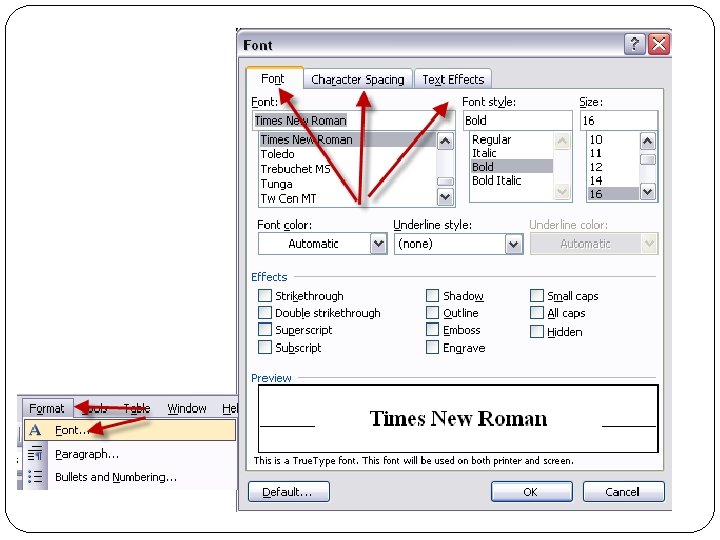Tick the Subscript checkbox

pyautogui.click(x=264, y=347)
